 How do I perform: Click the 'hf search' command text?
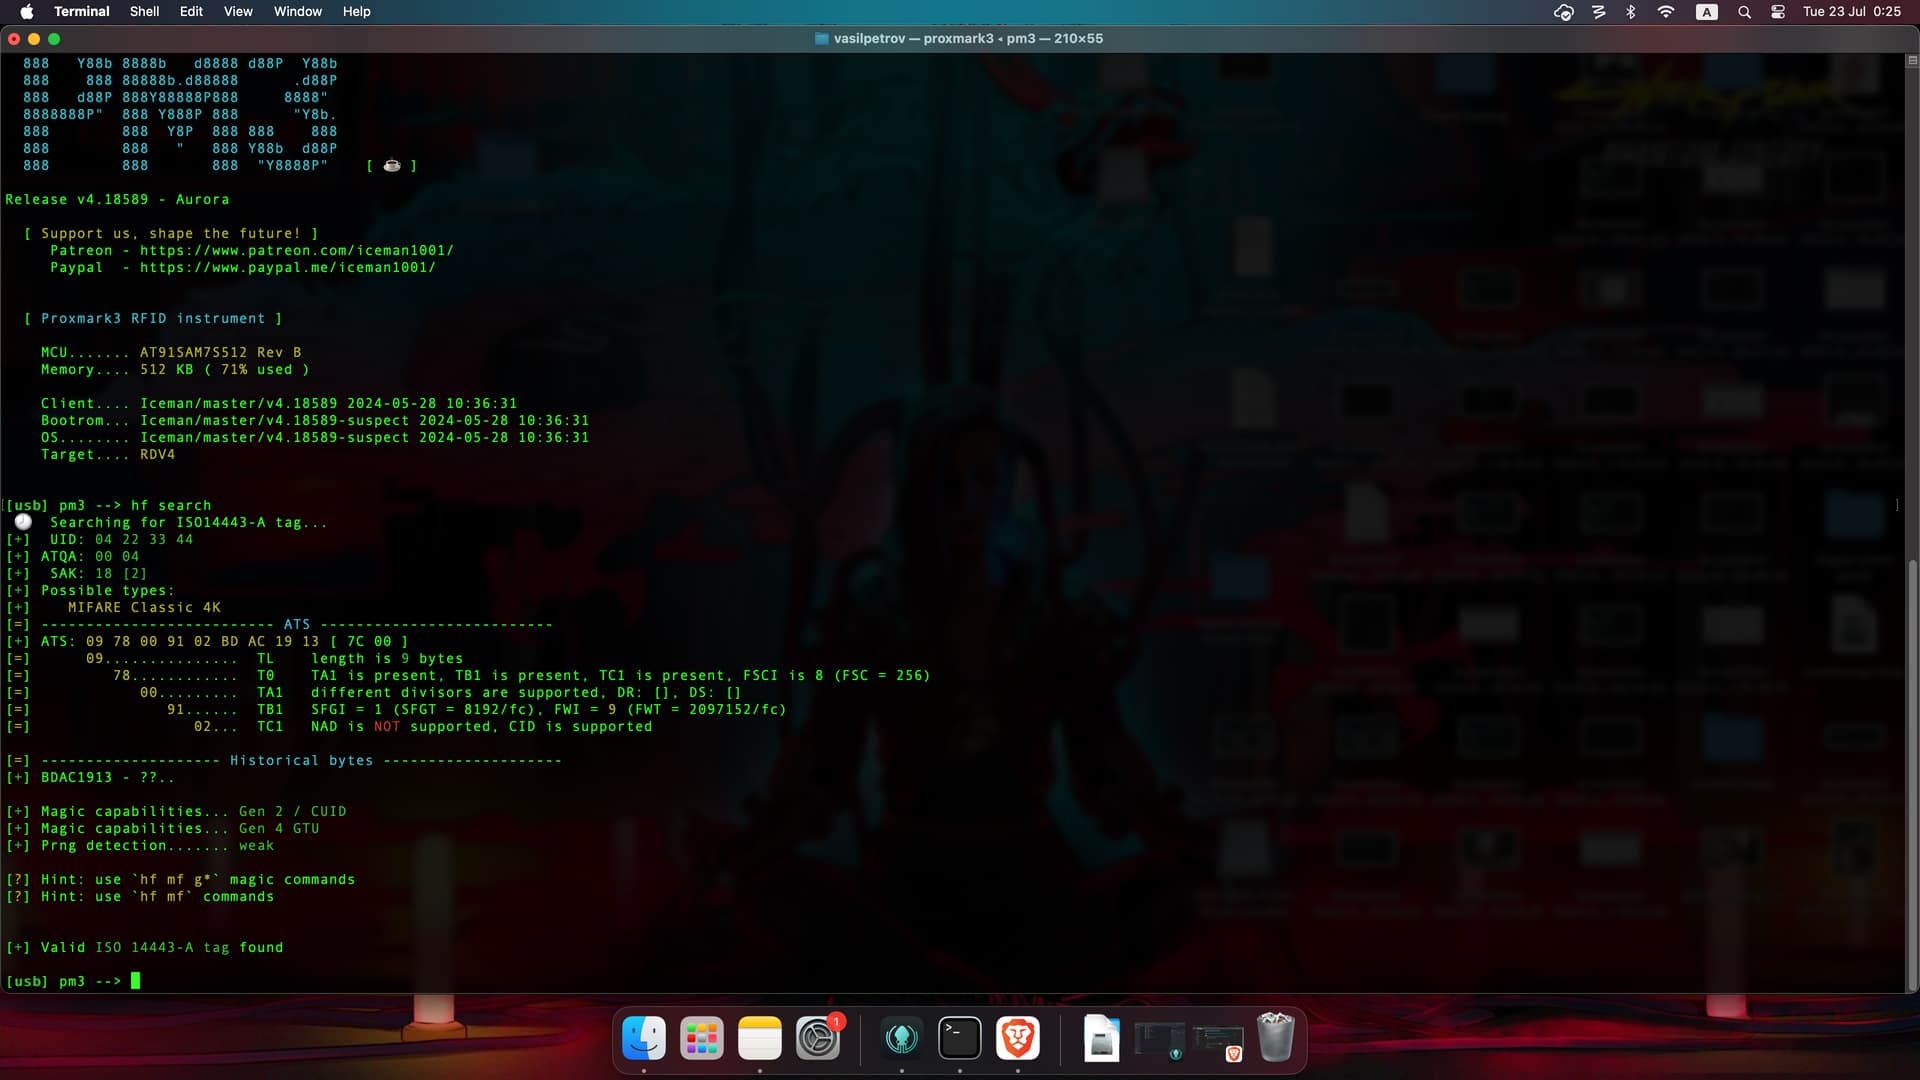(171, 506)
